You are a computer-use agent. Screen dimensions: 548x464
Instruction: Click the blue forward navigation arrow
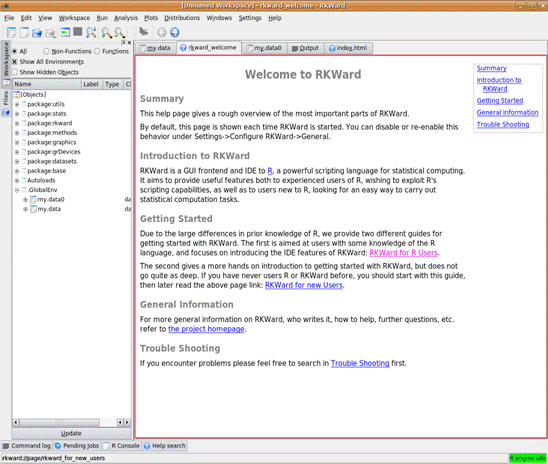(174, 32)
